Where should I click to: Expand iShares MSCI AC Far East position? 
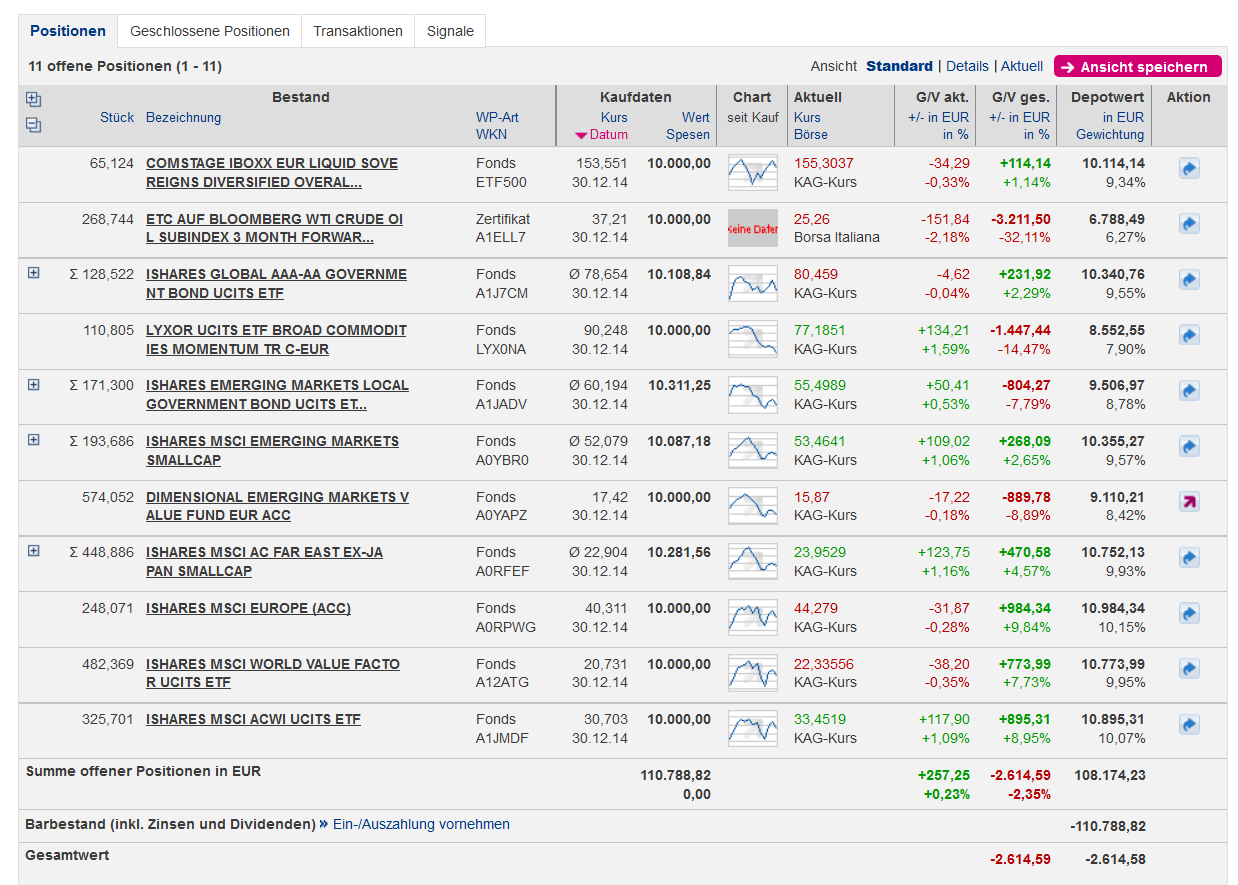click(x=34, y=551)
